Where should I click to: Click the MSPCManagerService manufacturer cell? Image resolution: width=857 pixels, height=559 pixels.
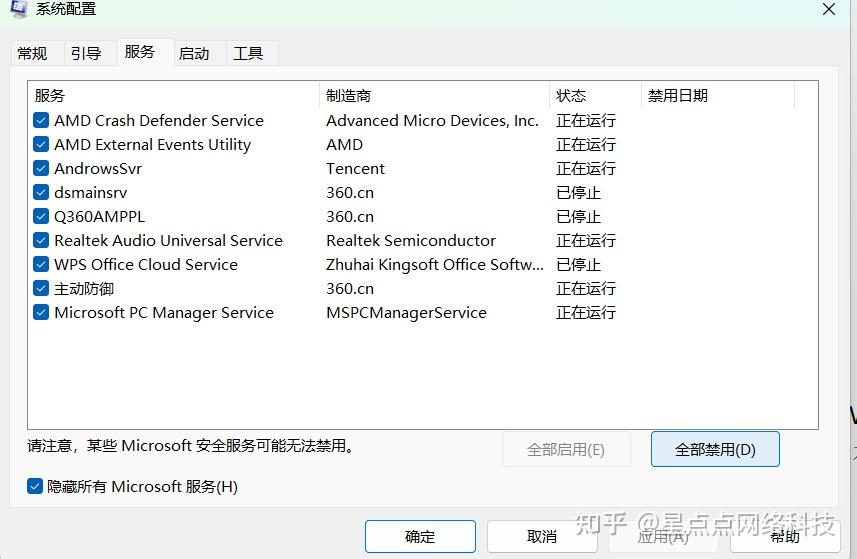(406, 313)
